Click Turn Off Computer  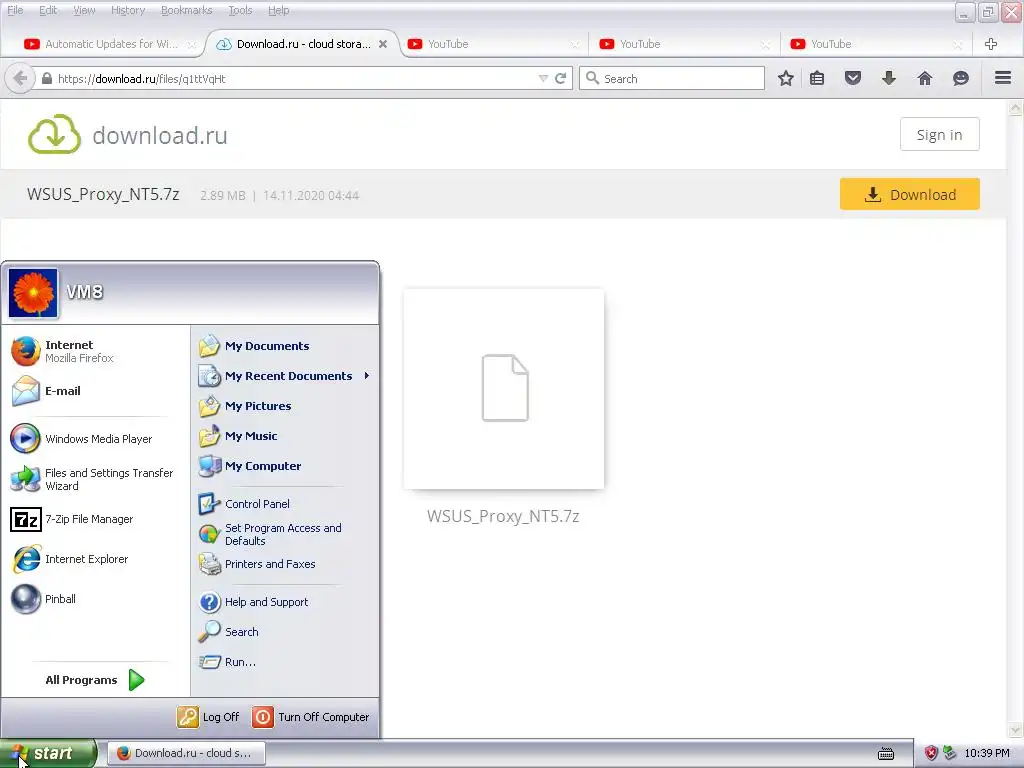311,717
